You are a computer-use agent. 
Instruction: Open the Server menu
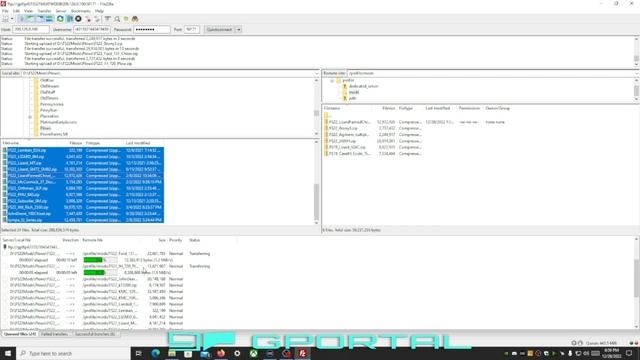click(x=61, y=11)
